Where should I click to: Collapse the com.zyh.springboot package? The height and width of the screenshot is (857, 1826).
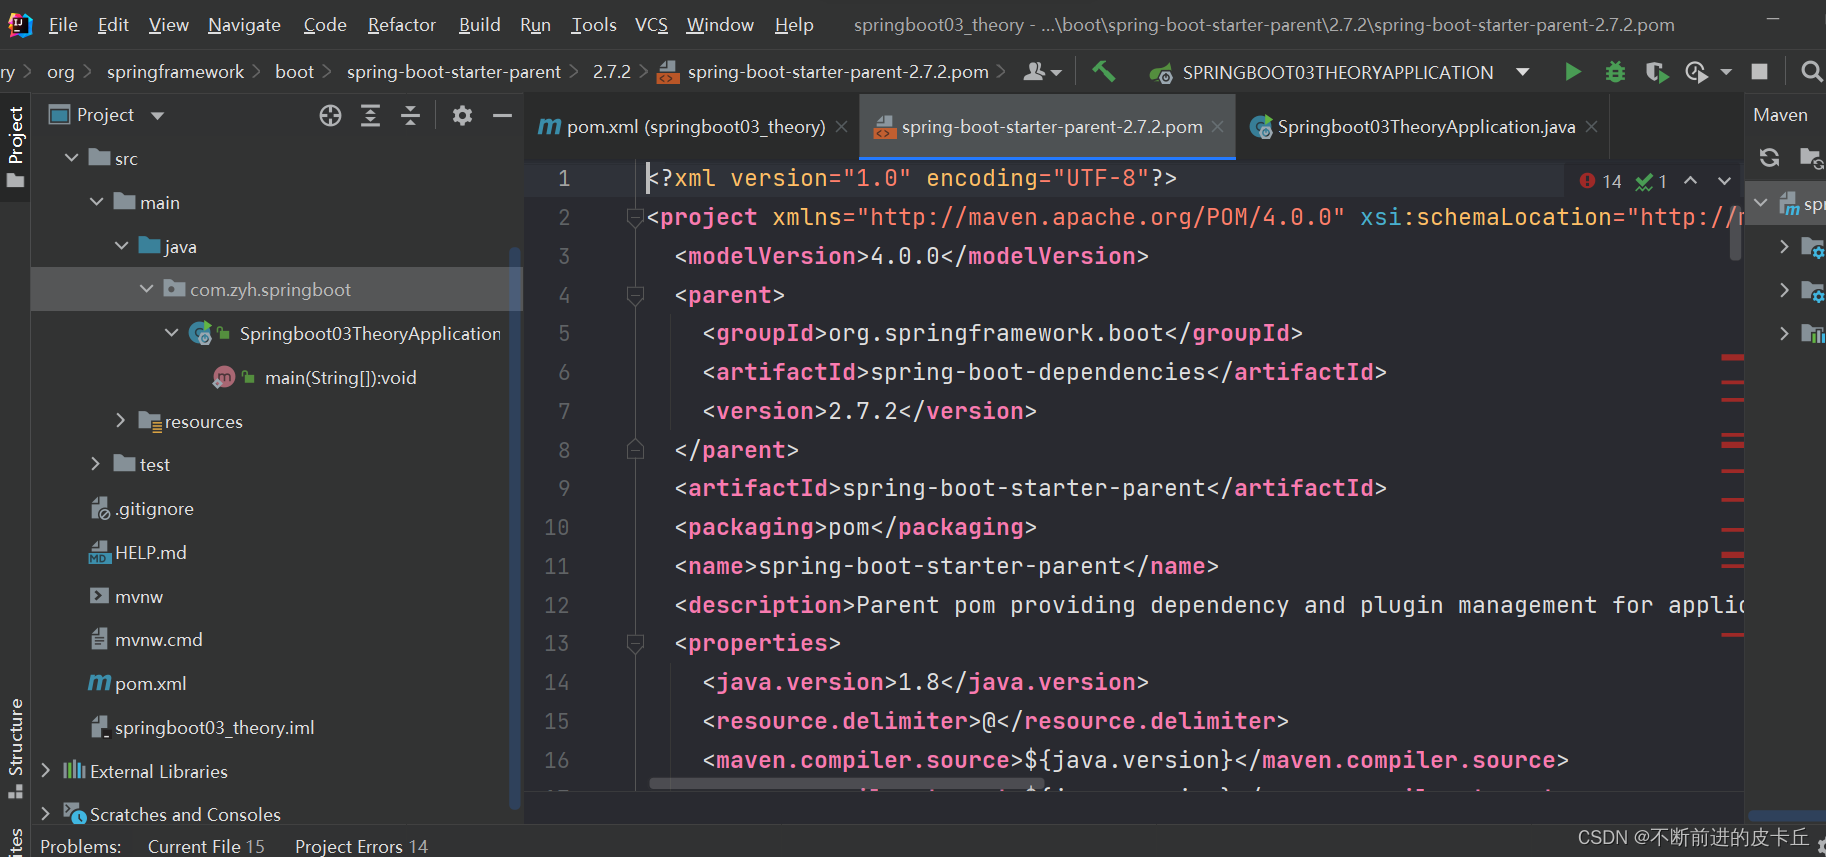(x=147, y=289)
